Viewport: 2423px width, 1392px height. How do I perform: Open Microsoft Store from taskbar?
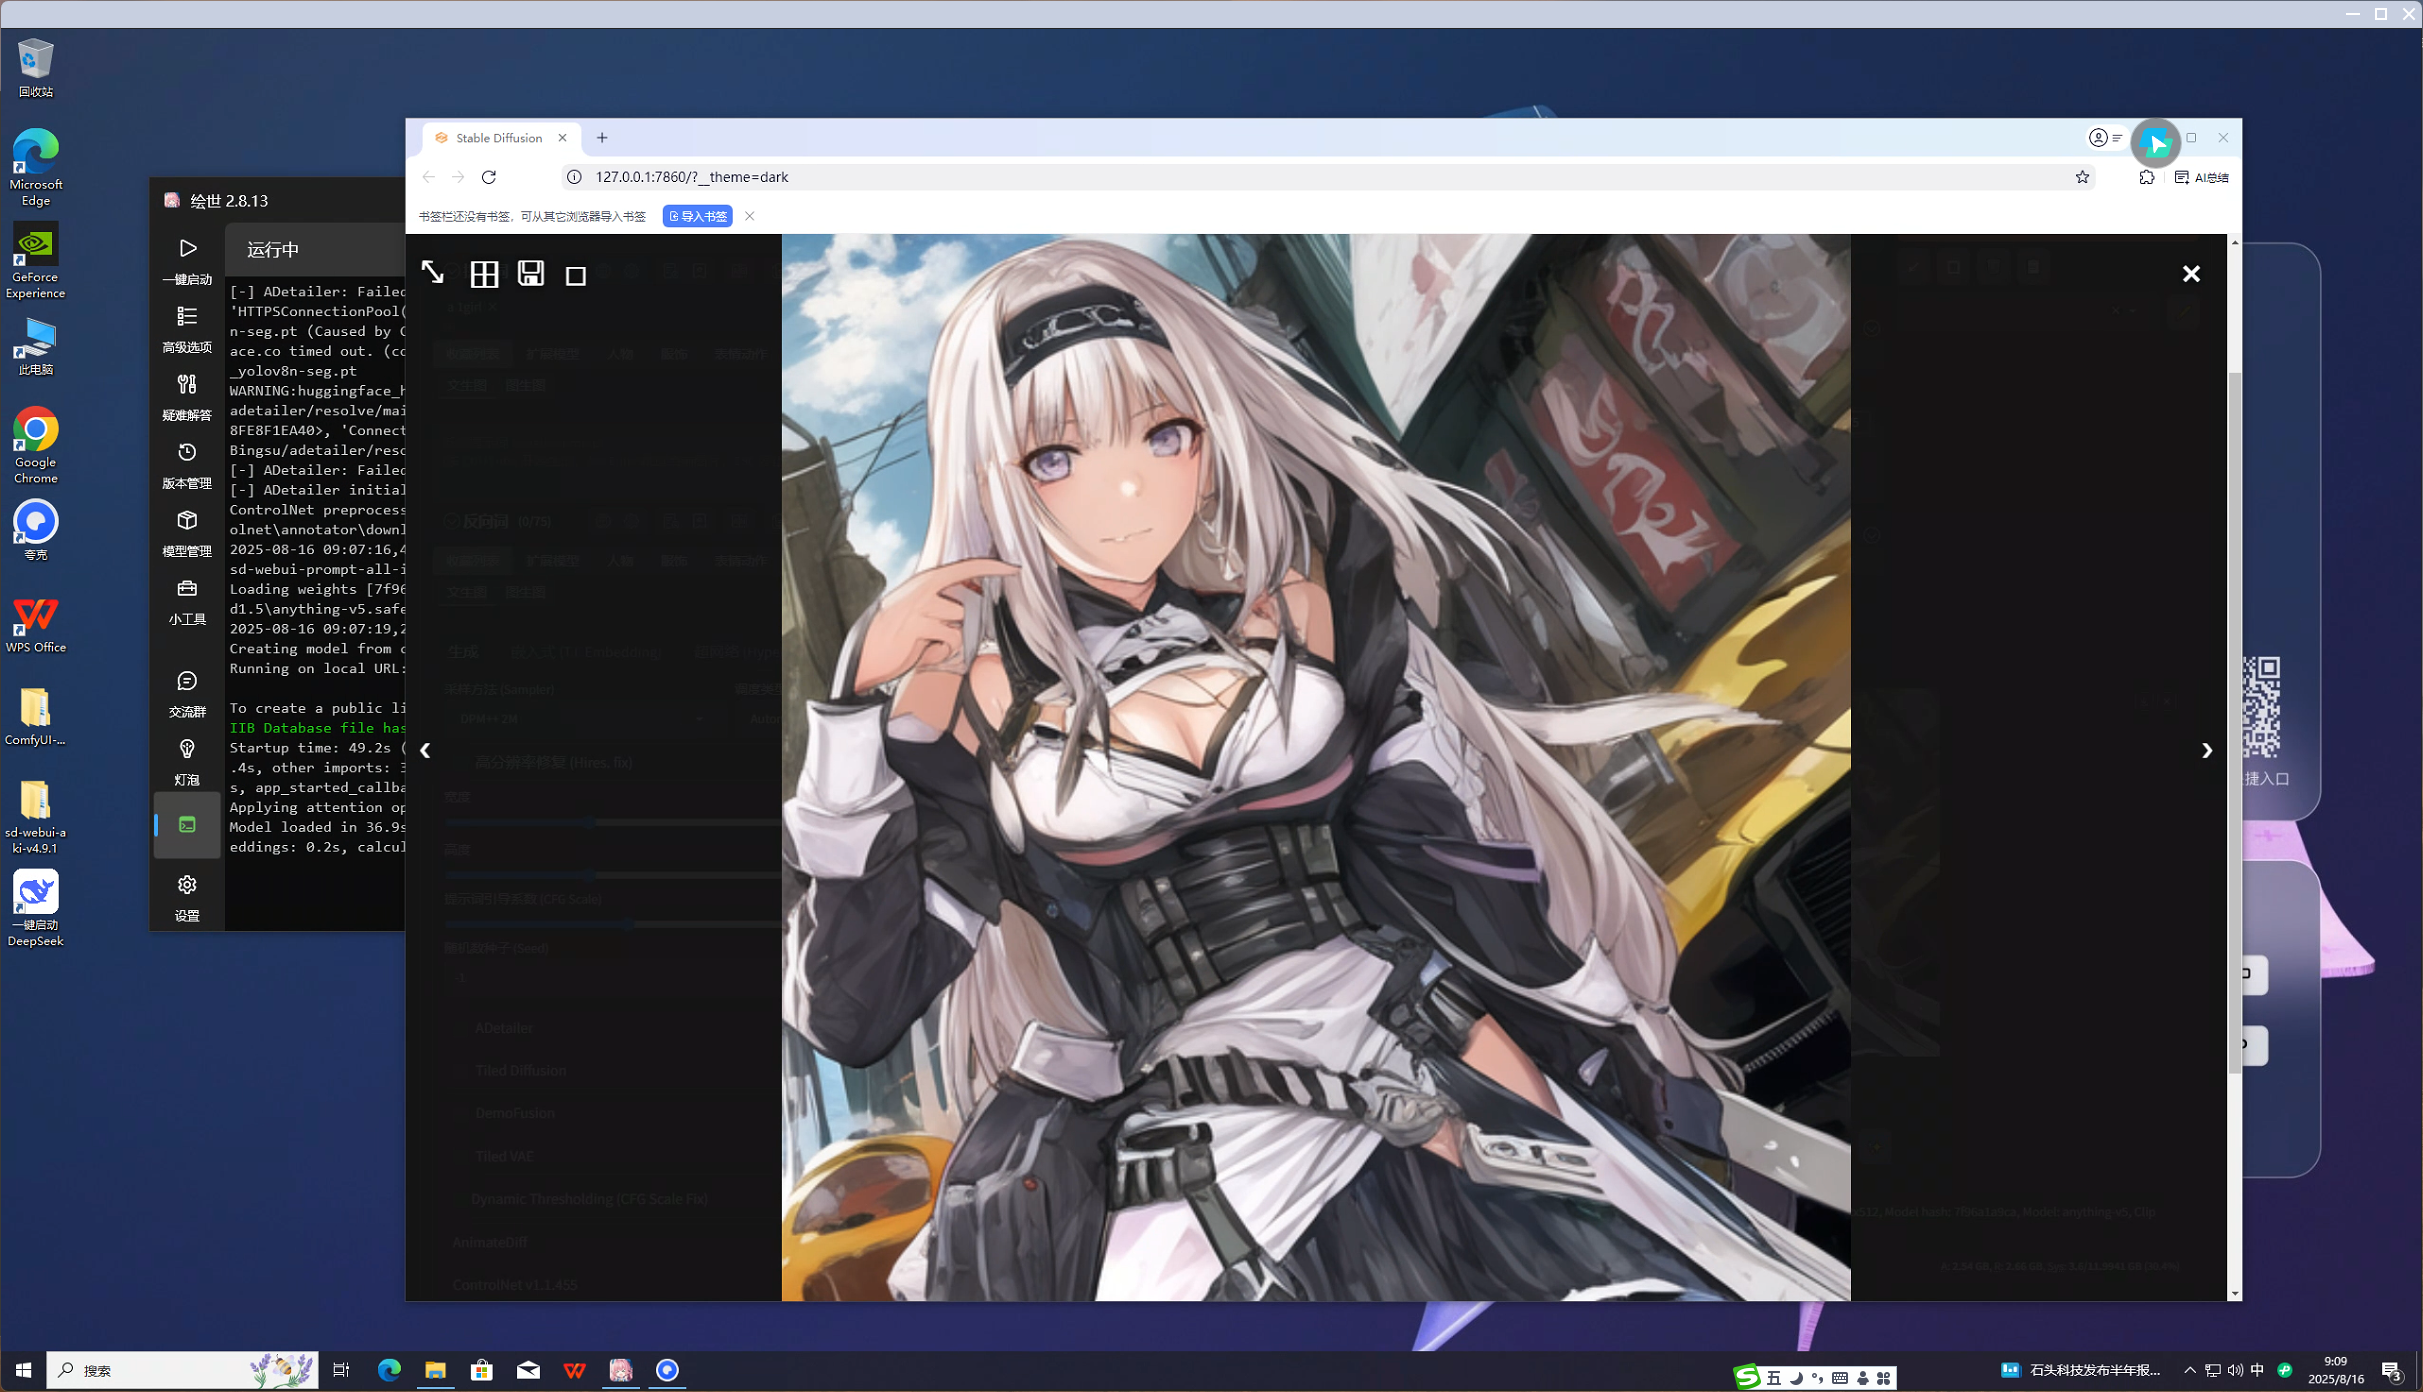coord(481,1370)
